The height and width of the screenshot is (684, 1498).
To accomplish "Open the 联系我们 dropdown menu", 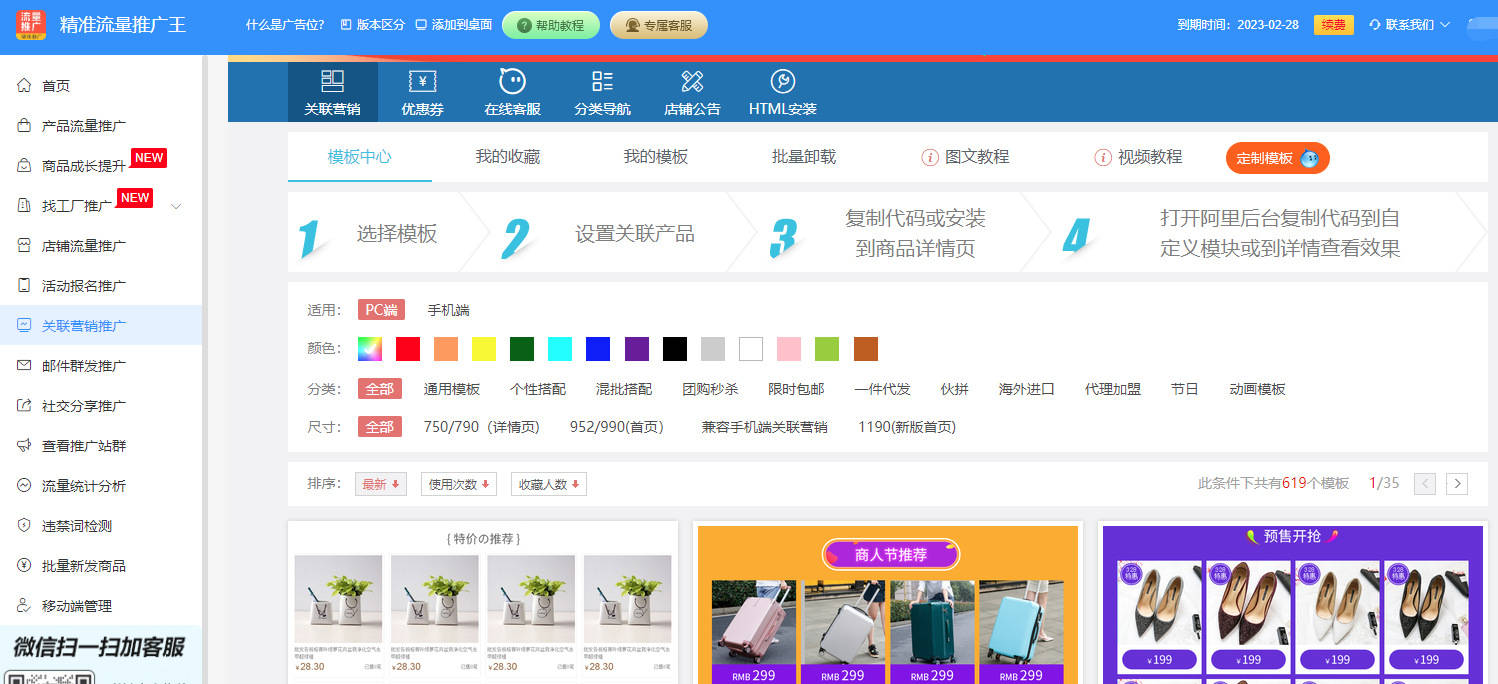I will (1411, 27).
